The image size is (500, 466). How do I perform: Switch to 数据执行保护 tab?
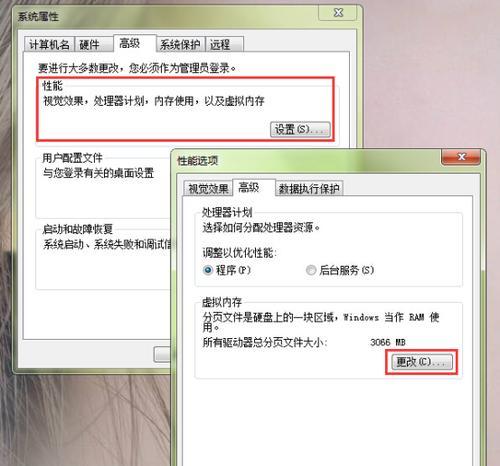[x=309, y=189]
